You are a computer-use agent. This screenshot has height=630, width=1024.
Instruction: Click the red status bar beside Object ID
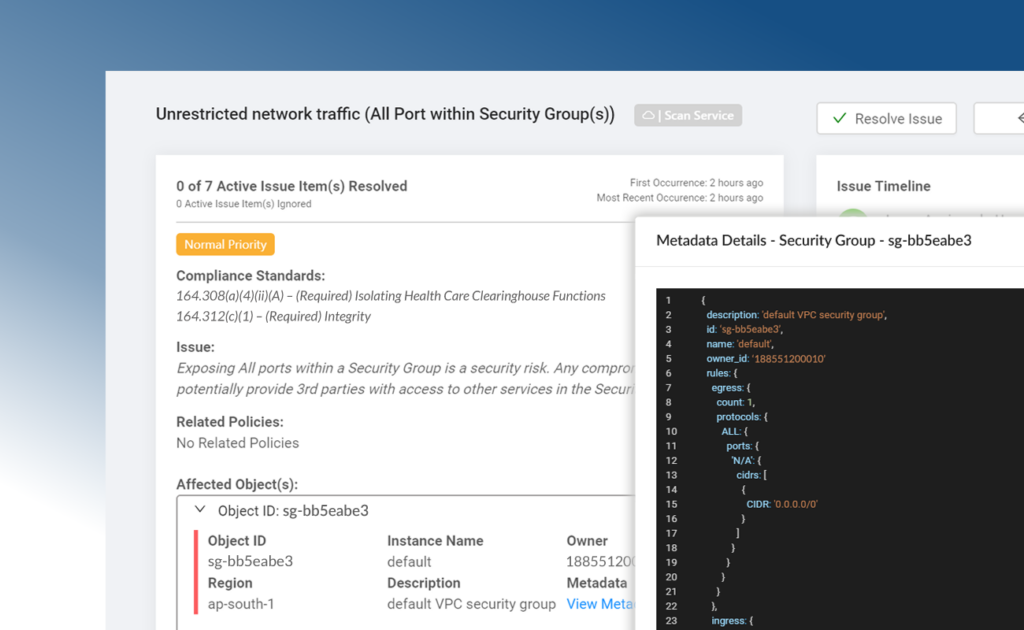tap(195, 572)
